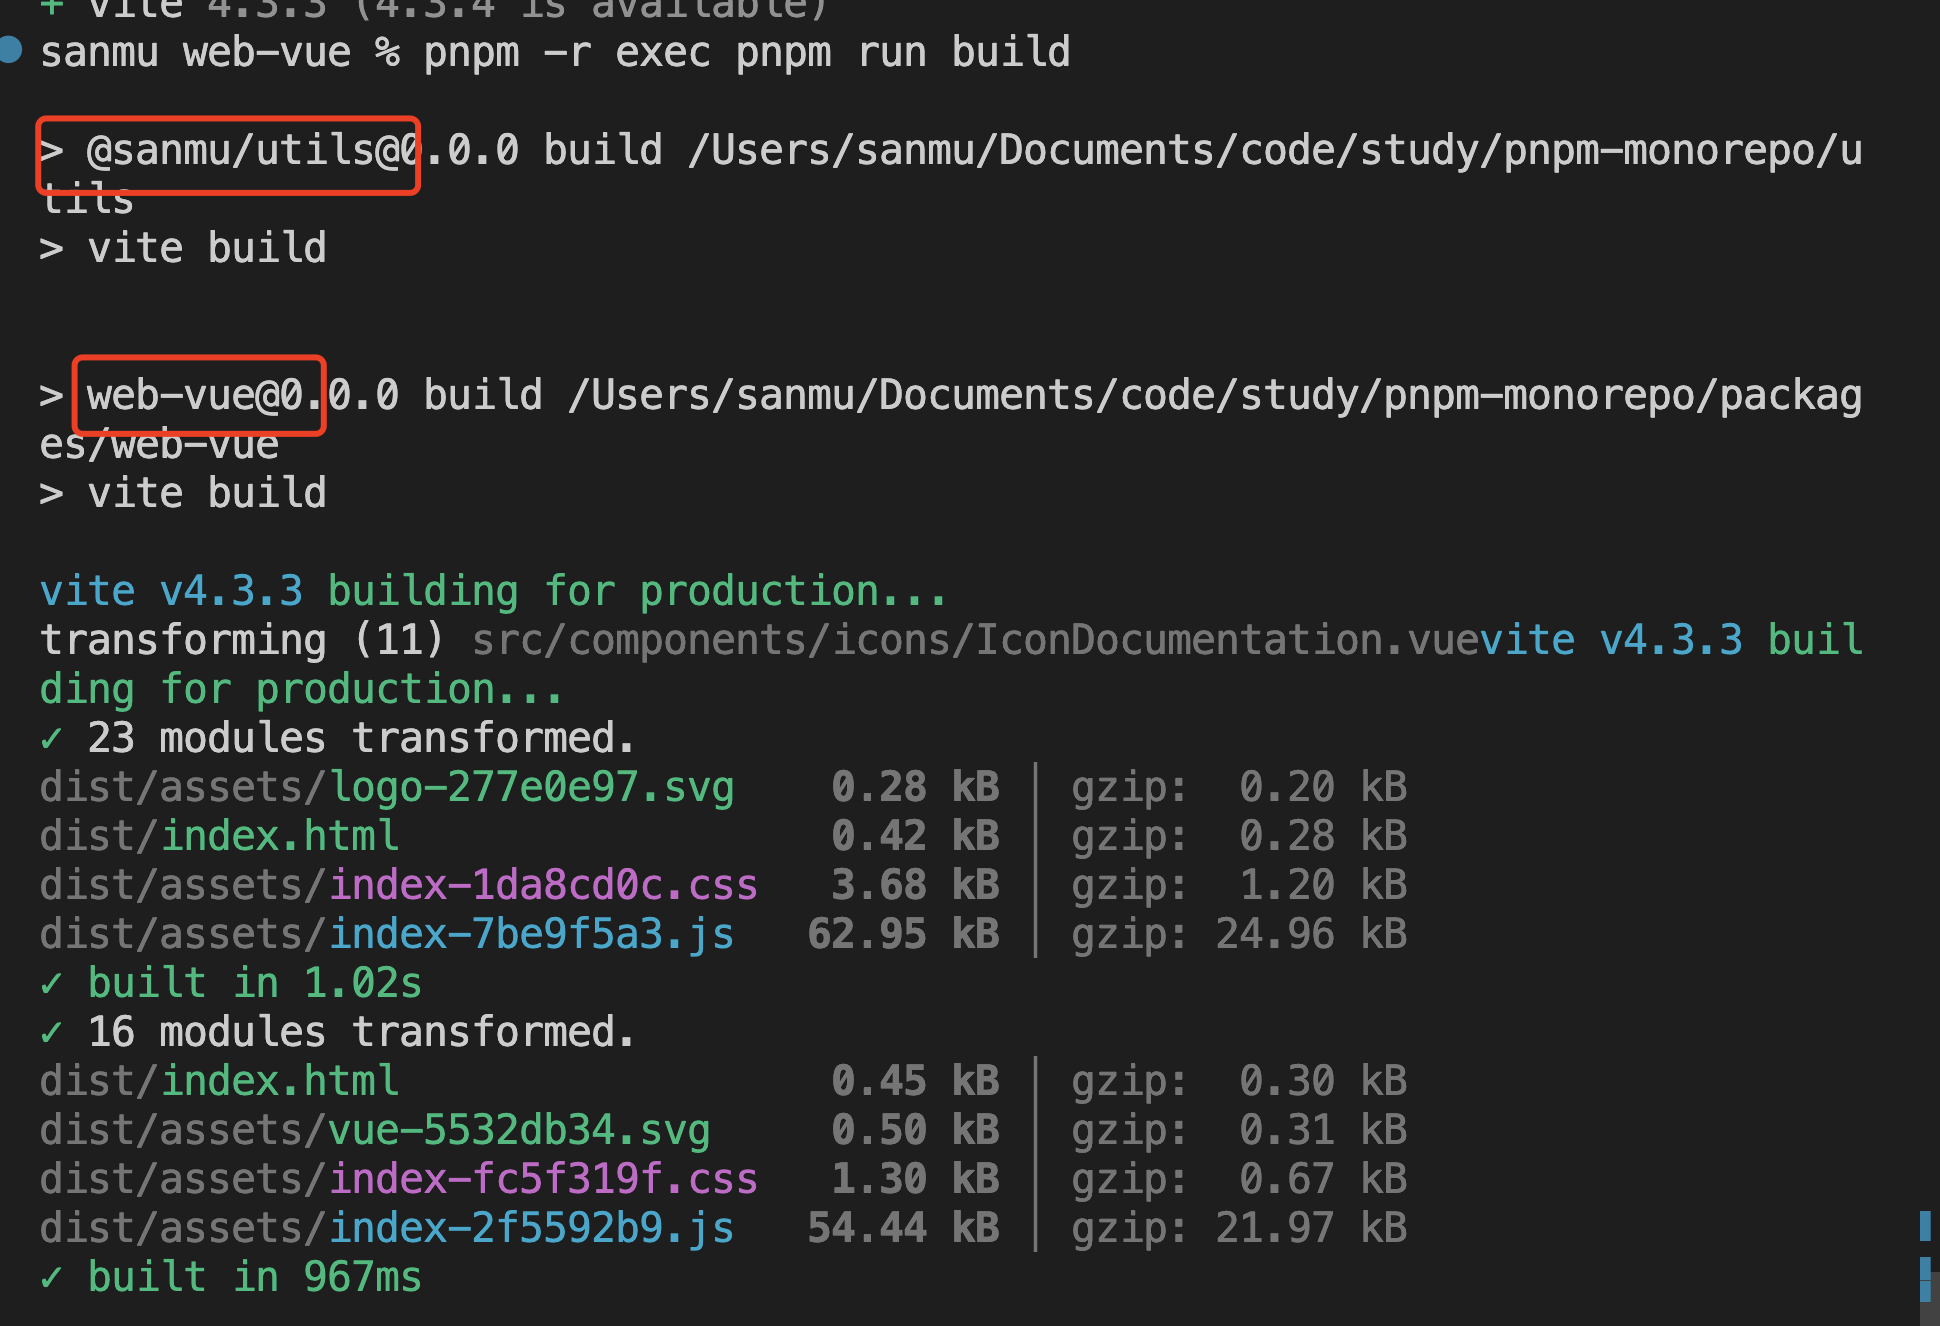
Task: Open src/components/icons/IconDocumentation.vue file link
Action: (x=975, y=641)
